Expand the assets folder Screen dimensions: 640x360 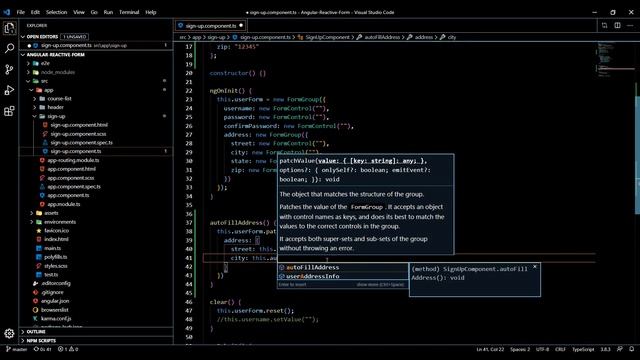tap(32, 213)
